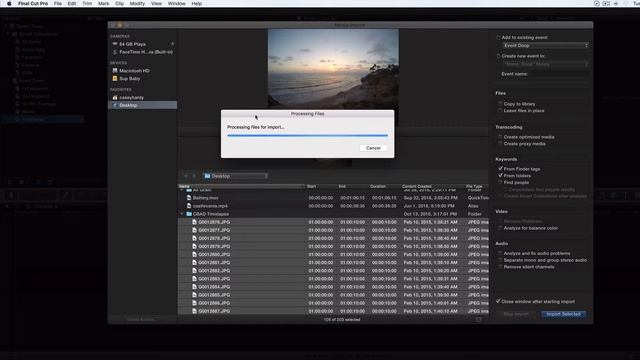
Task: Select the 64 GB Playa camera card
Action: click(132, 44)
